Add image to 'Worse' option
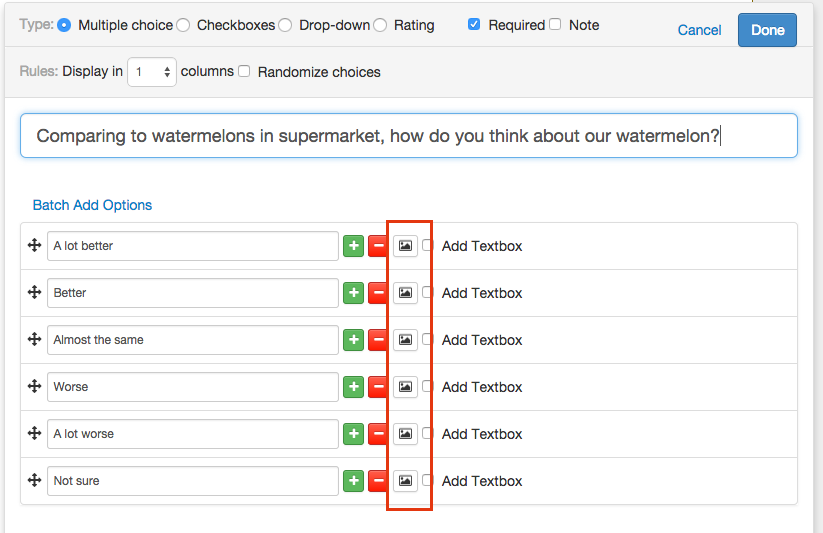823x533 pixels. point(405,387)
